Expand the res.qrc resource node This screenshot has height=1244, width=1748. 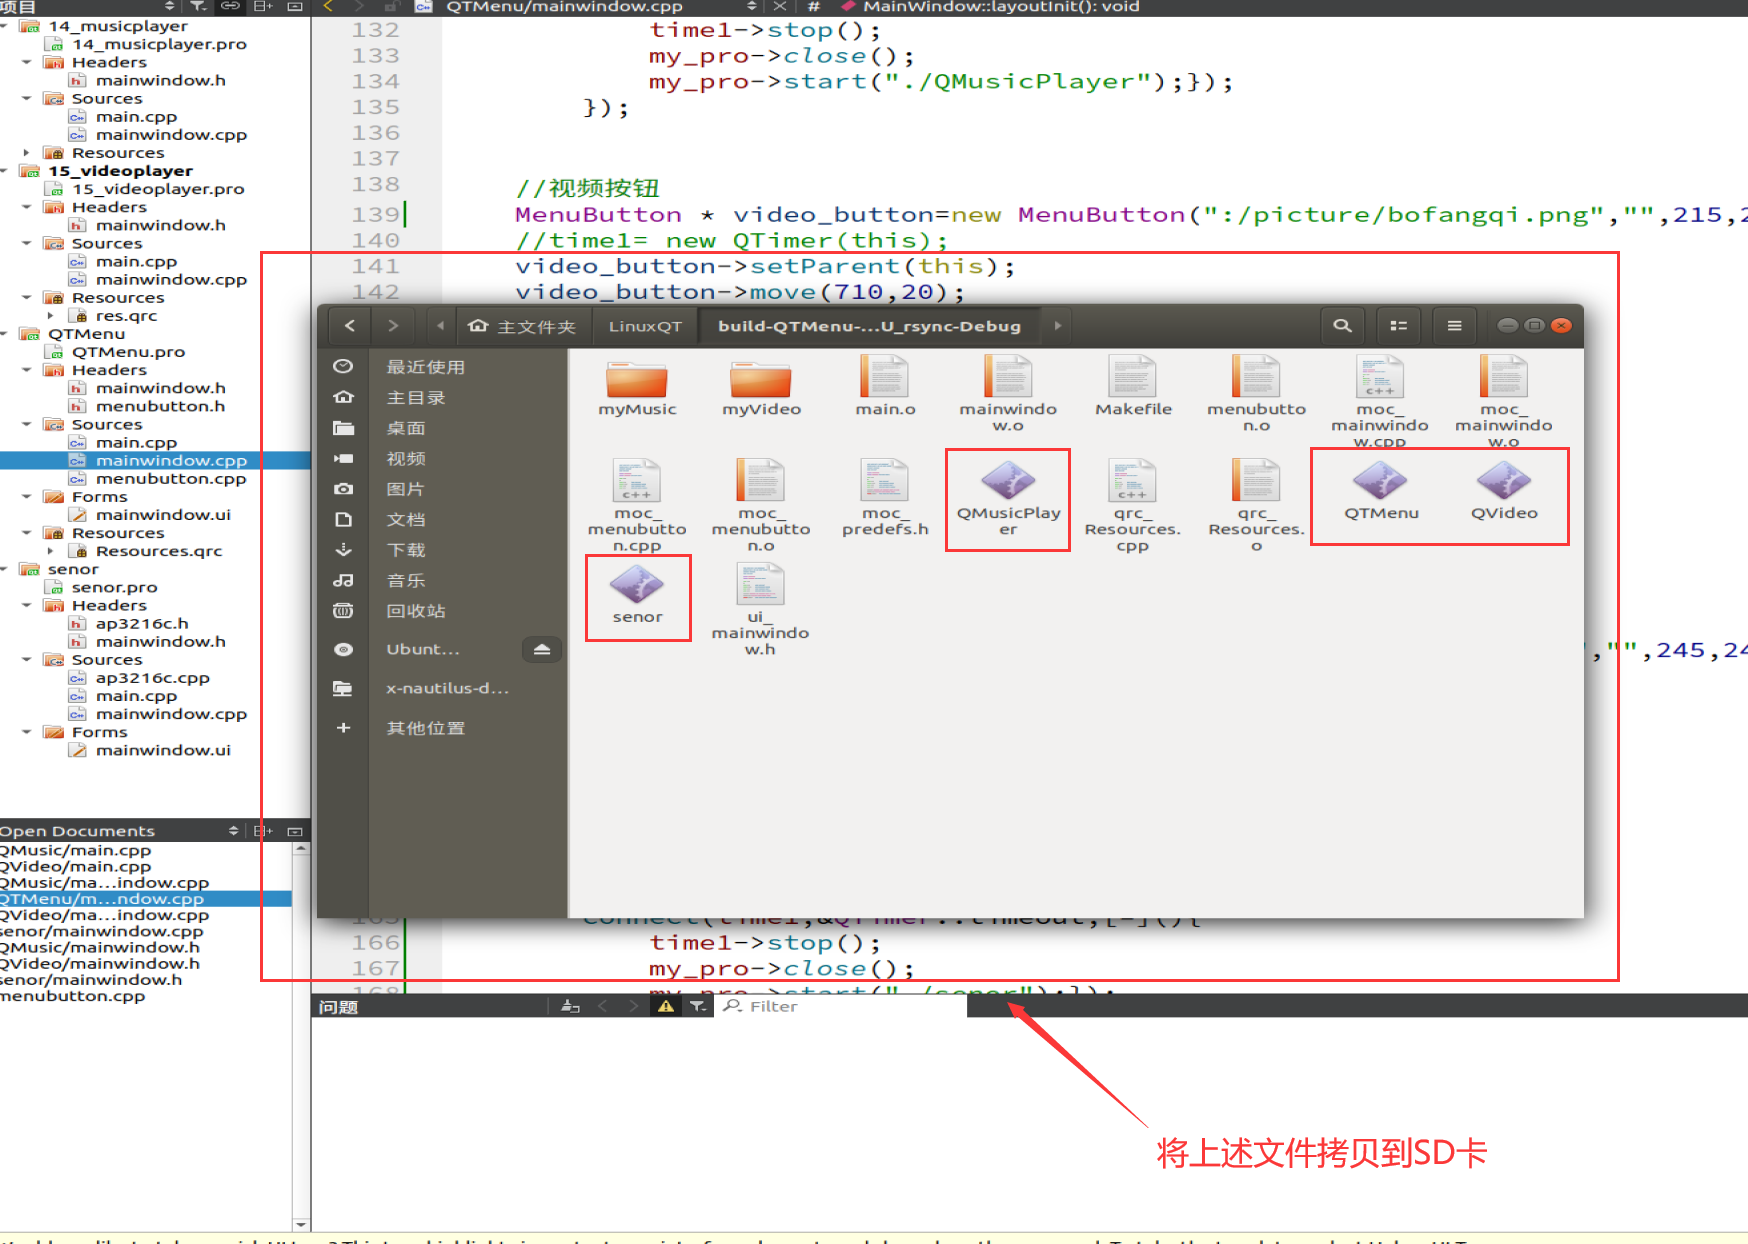pos(51,316)
